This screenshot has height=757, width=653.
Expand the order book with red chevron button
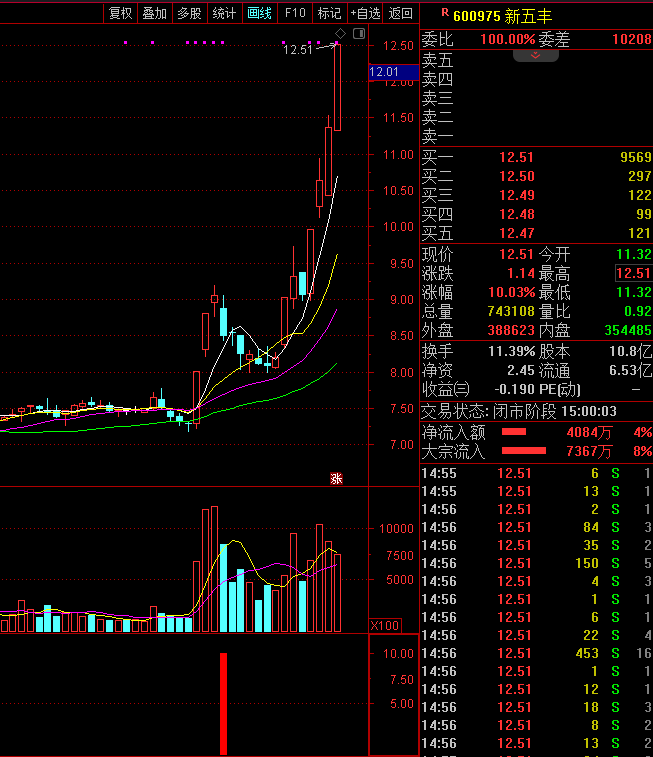(x=536, y=55)
